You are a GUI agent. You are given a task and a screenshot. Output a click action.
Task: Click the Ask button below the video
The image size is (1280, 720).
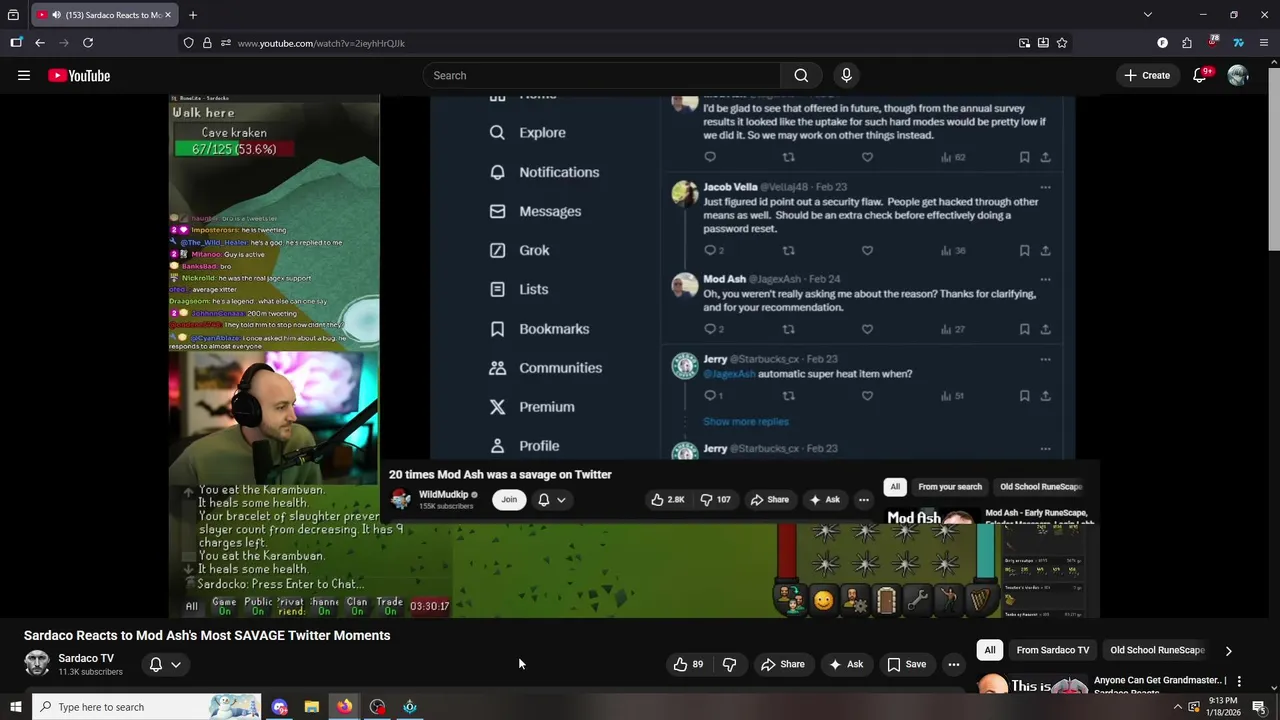(846, 664)
